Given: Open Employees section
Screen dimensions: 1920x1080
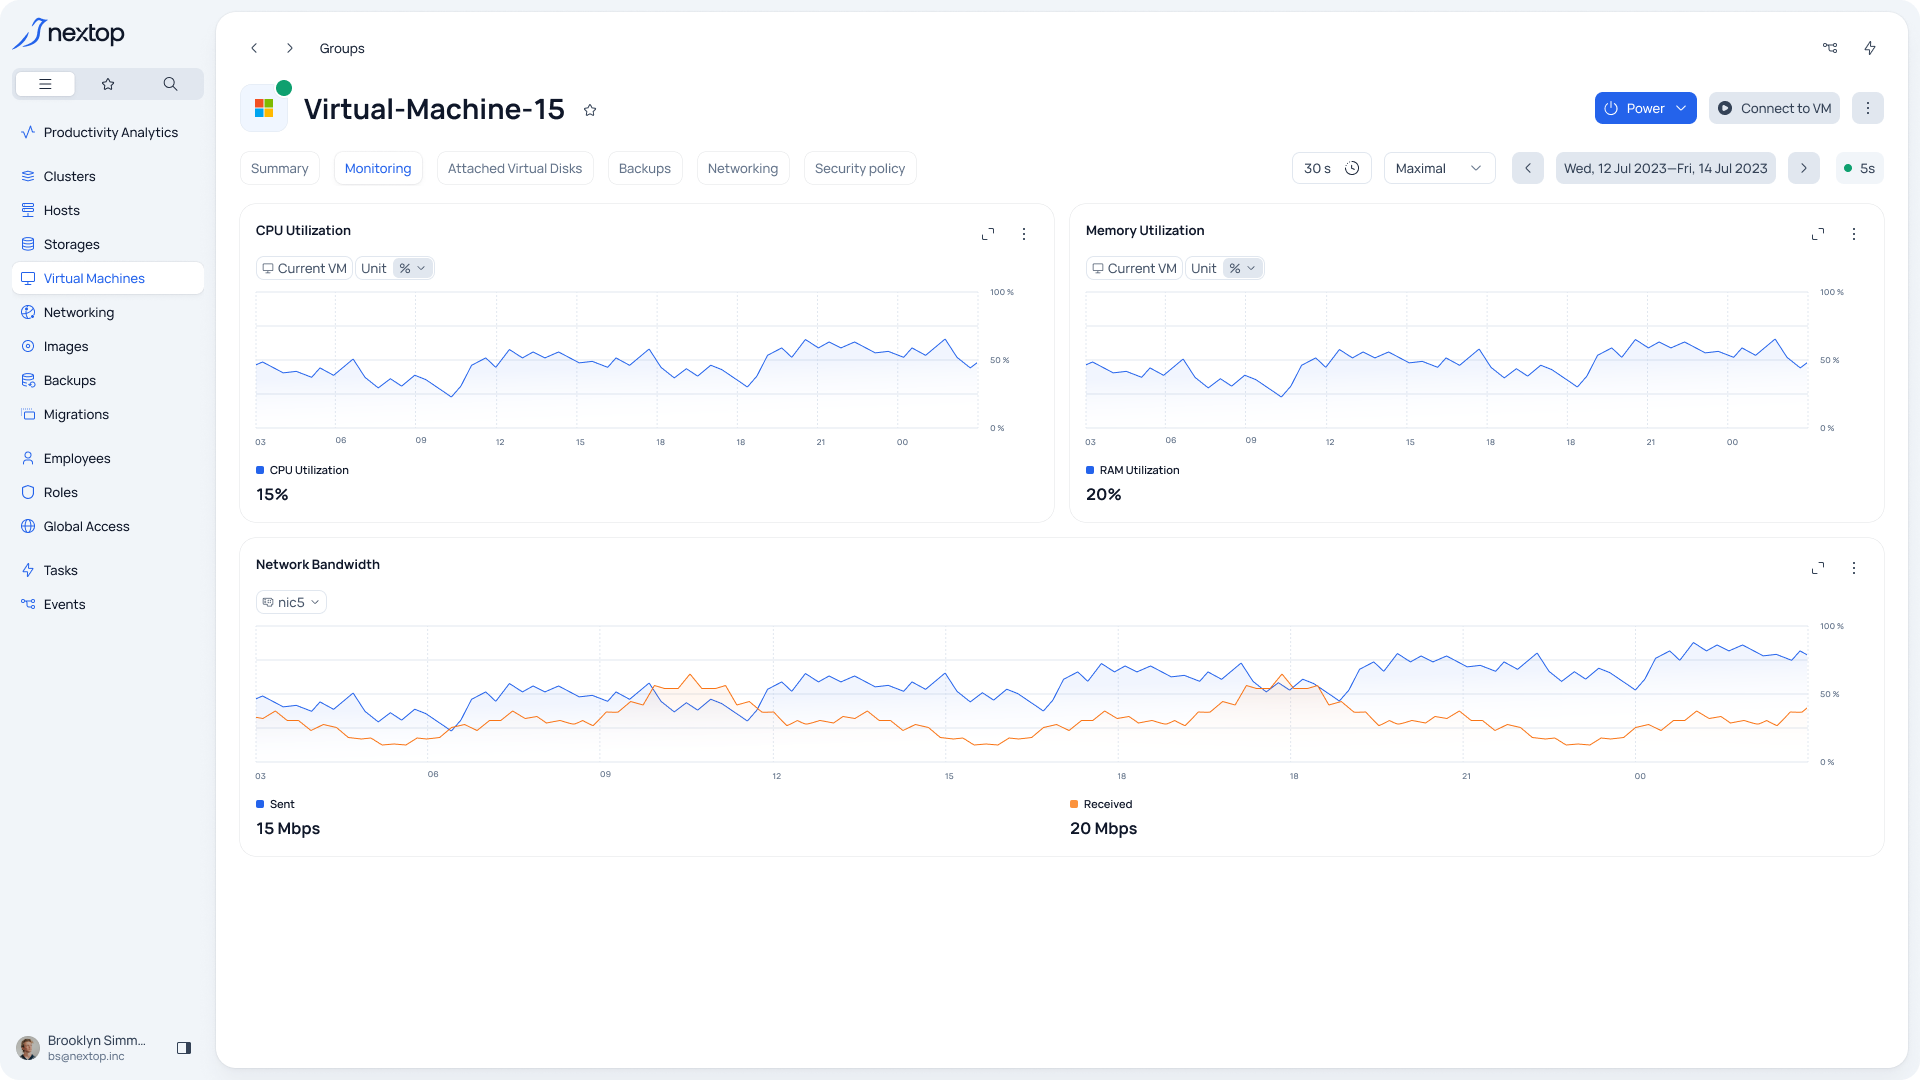Looking at the screenshot, I should click(108, 458).
